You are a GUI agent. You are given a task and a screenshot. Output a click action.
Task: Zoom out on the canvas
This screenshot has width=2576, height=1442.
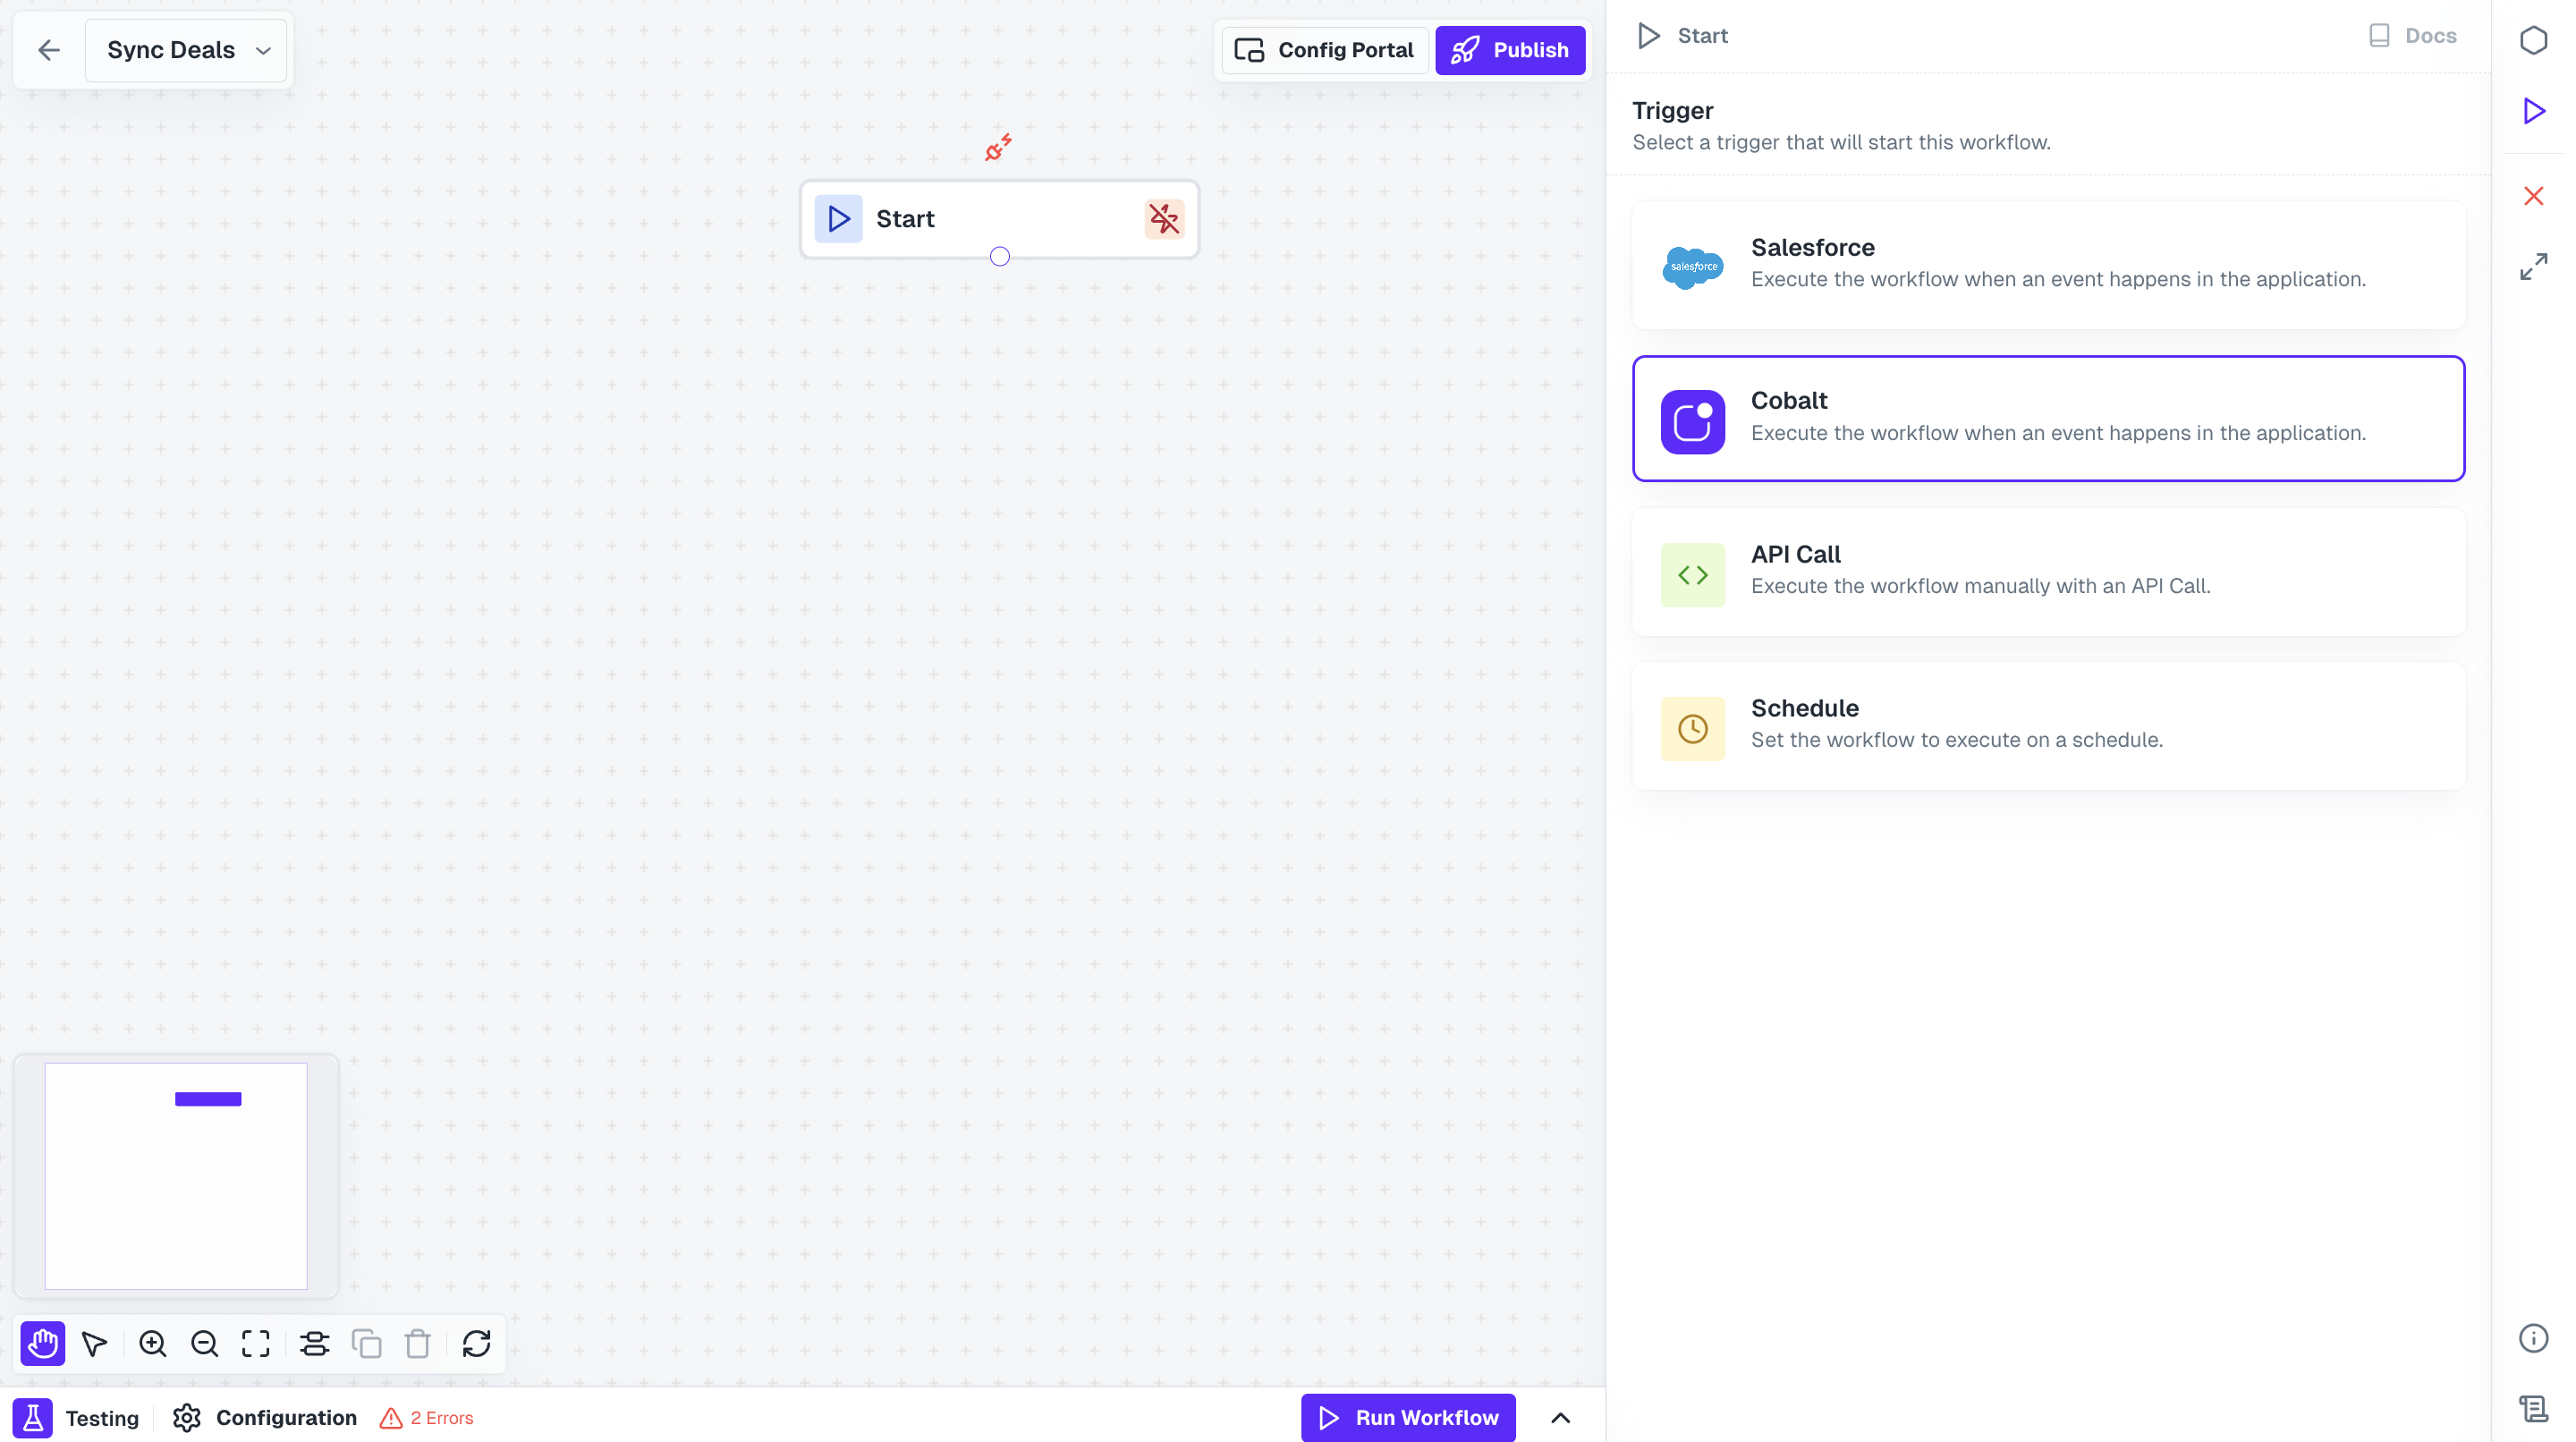point(204,1344)
